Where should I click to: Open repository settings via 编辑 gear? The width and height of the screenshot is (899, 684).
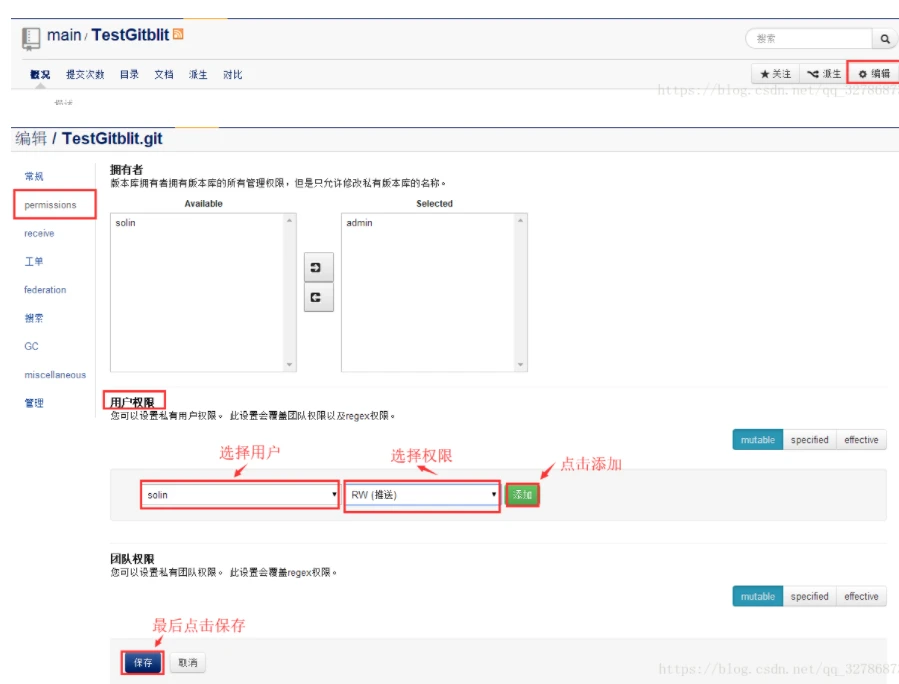point(874,74)
